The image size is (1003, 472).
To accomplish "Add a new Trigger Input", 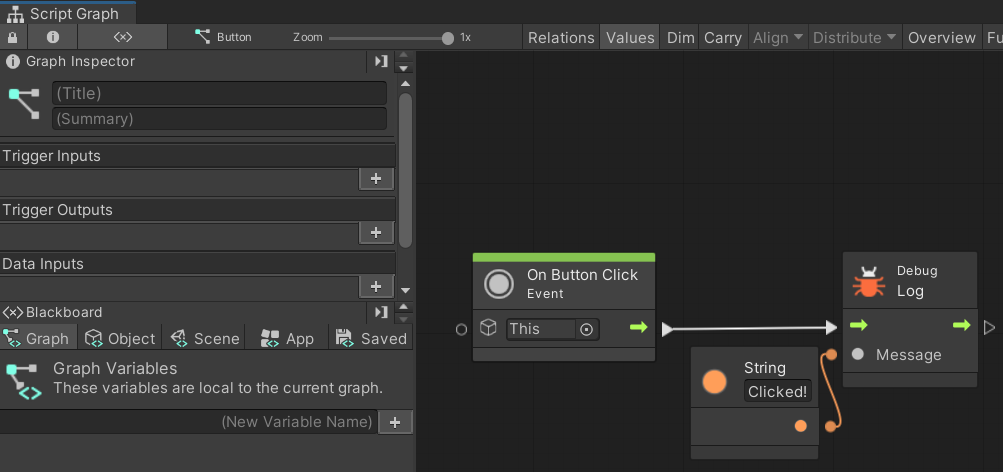I will point(376,178).
